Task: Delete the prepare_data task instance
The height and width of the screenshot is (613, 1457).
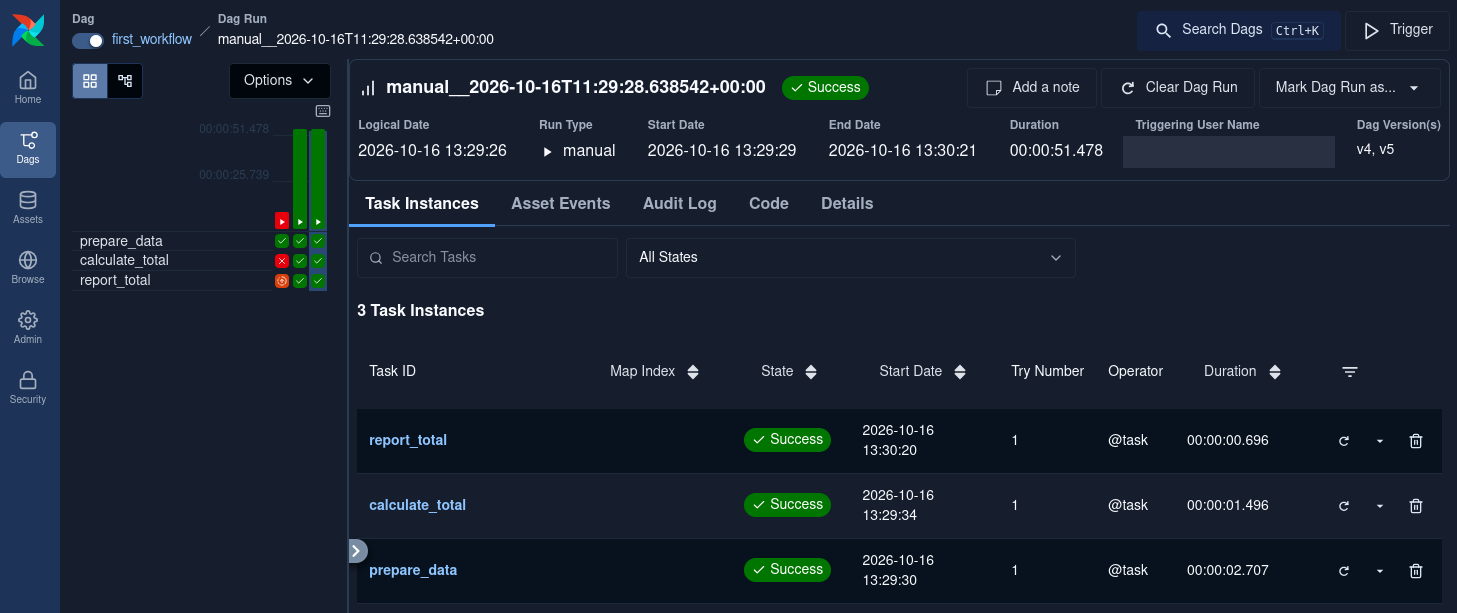Action: click(1416, 571)
